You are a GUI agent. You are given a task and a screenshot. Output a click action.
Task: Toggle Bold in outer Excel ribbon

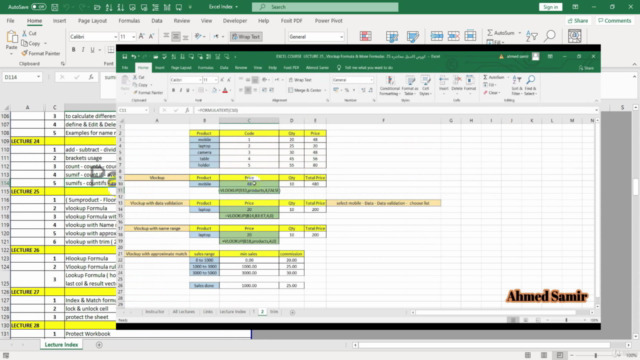pos(73,50)
